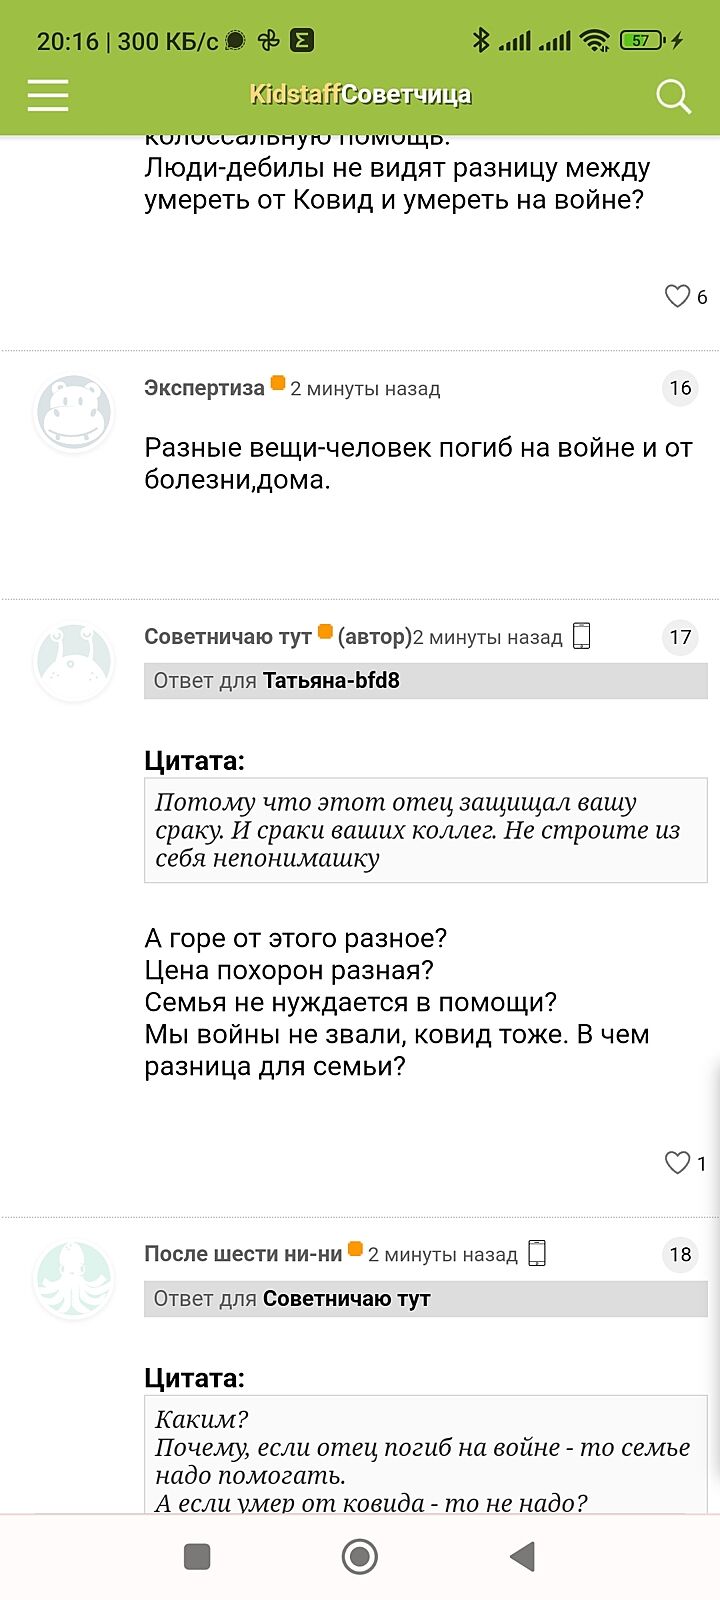
Task: Tap Android recent apps square button
Action: tap(197, 1556)
